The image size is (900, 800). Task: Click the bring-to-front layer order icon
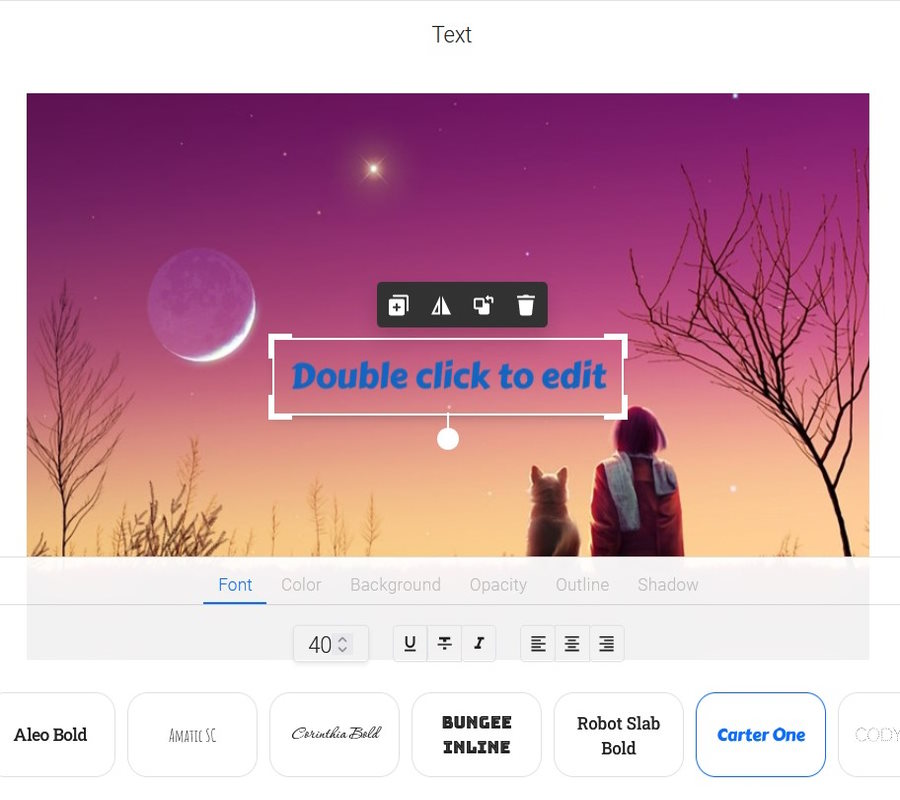click(483, 305)
